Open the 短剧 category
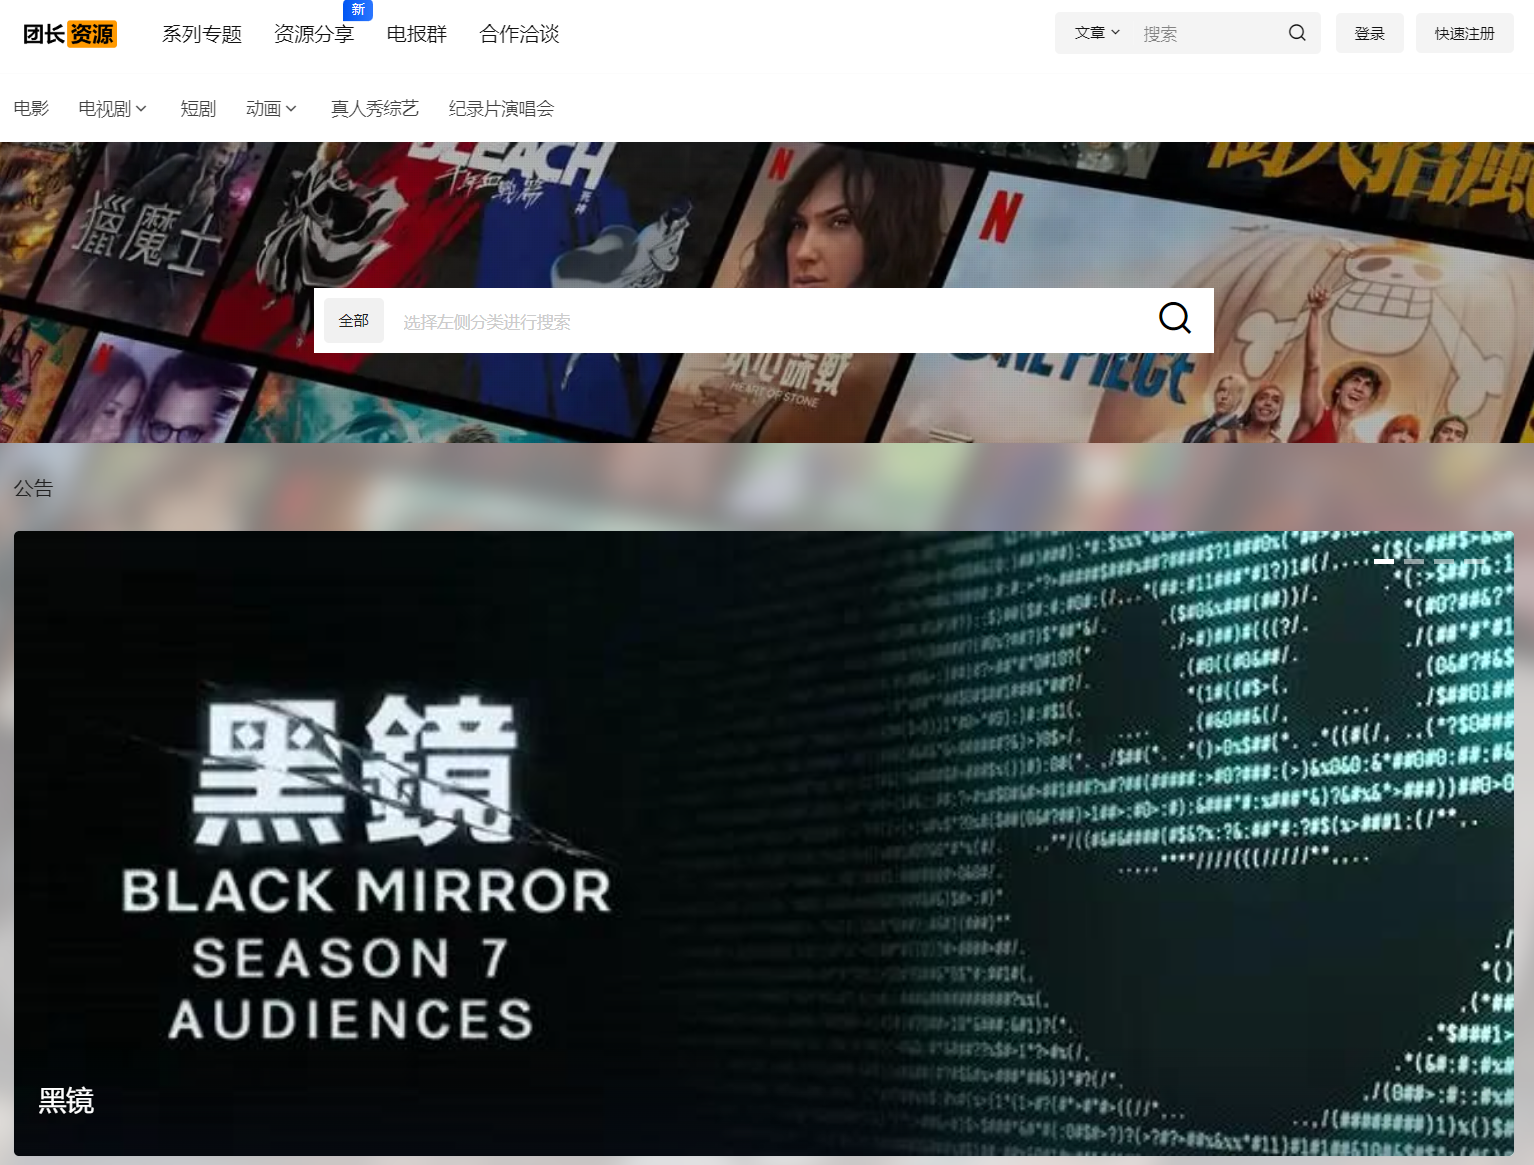 [198, 109]
